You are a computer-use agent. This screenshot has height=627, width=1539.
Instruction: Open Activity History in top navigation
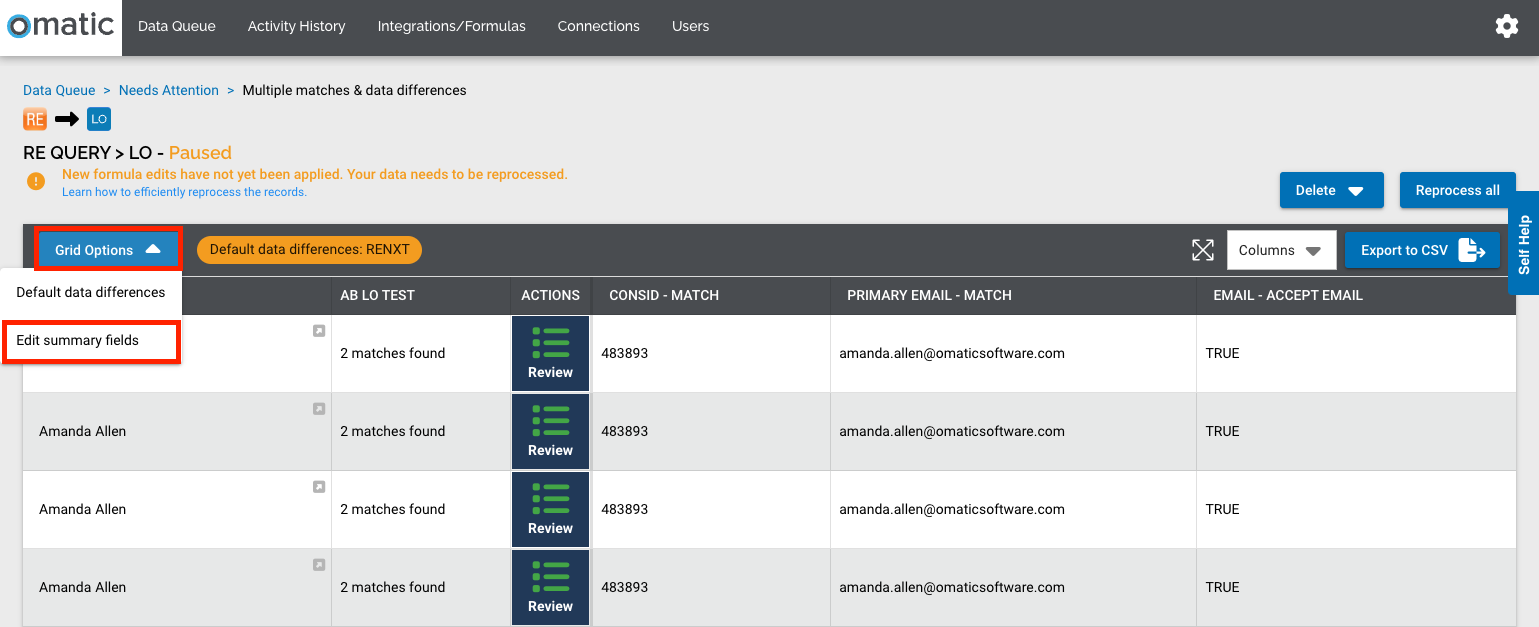coord(296,27)
